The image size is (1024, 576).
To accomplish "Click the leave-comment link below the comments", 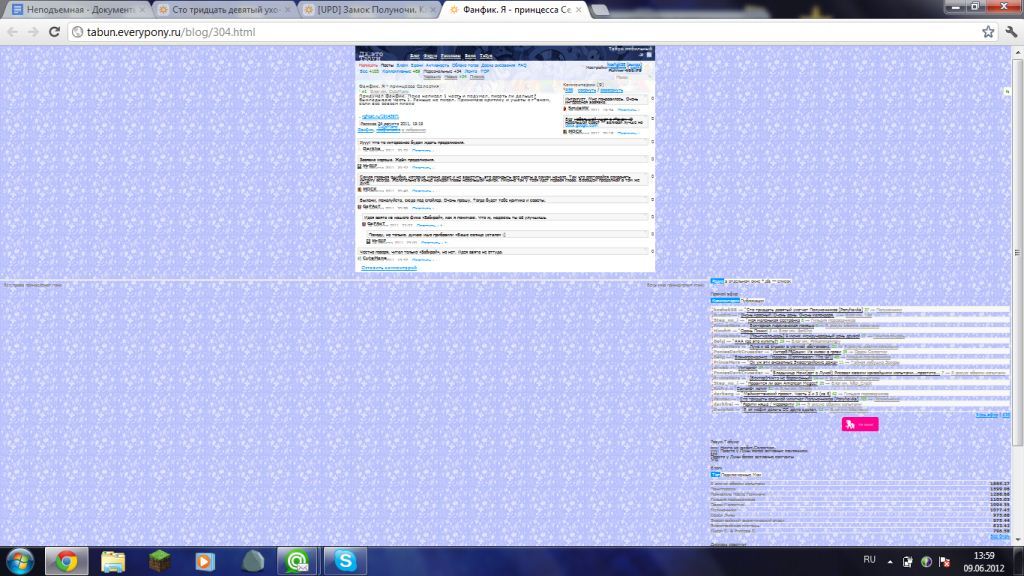I will point(389,268).
